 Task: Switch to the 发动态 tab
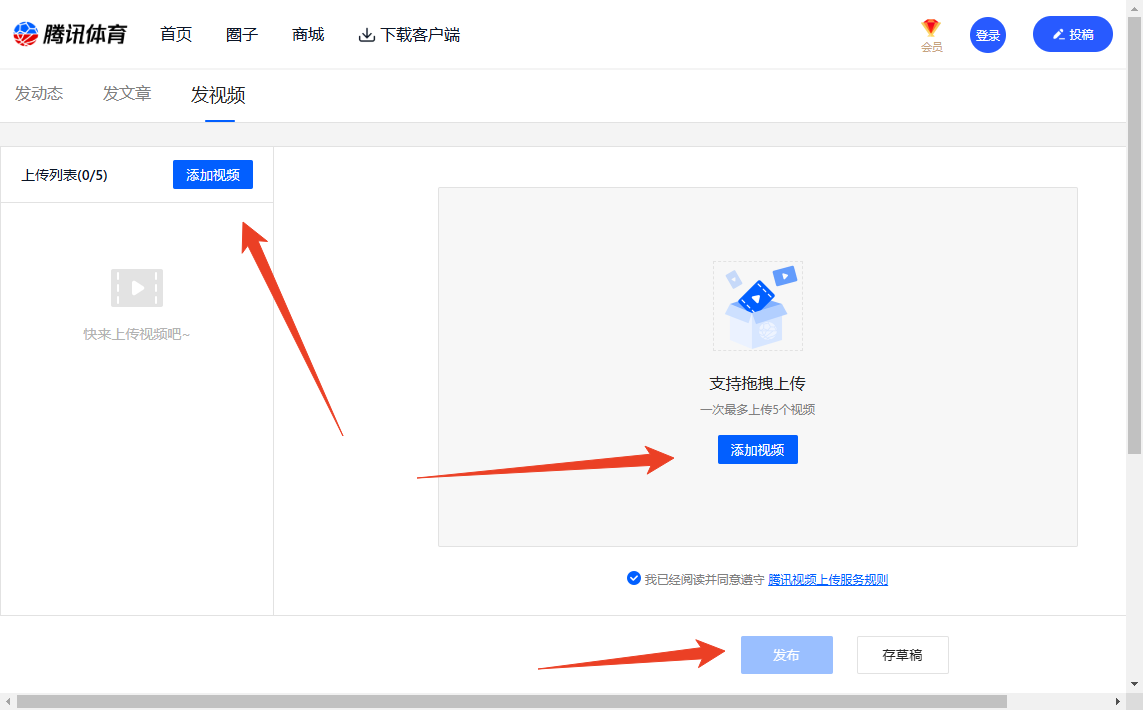tap(39, 93)
